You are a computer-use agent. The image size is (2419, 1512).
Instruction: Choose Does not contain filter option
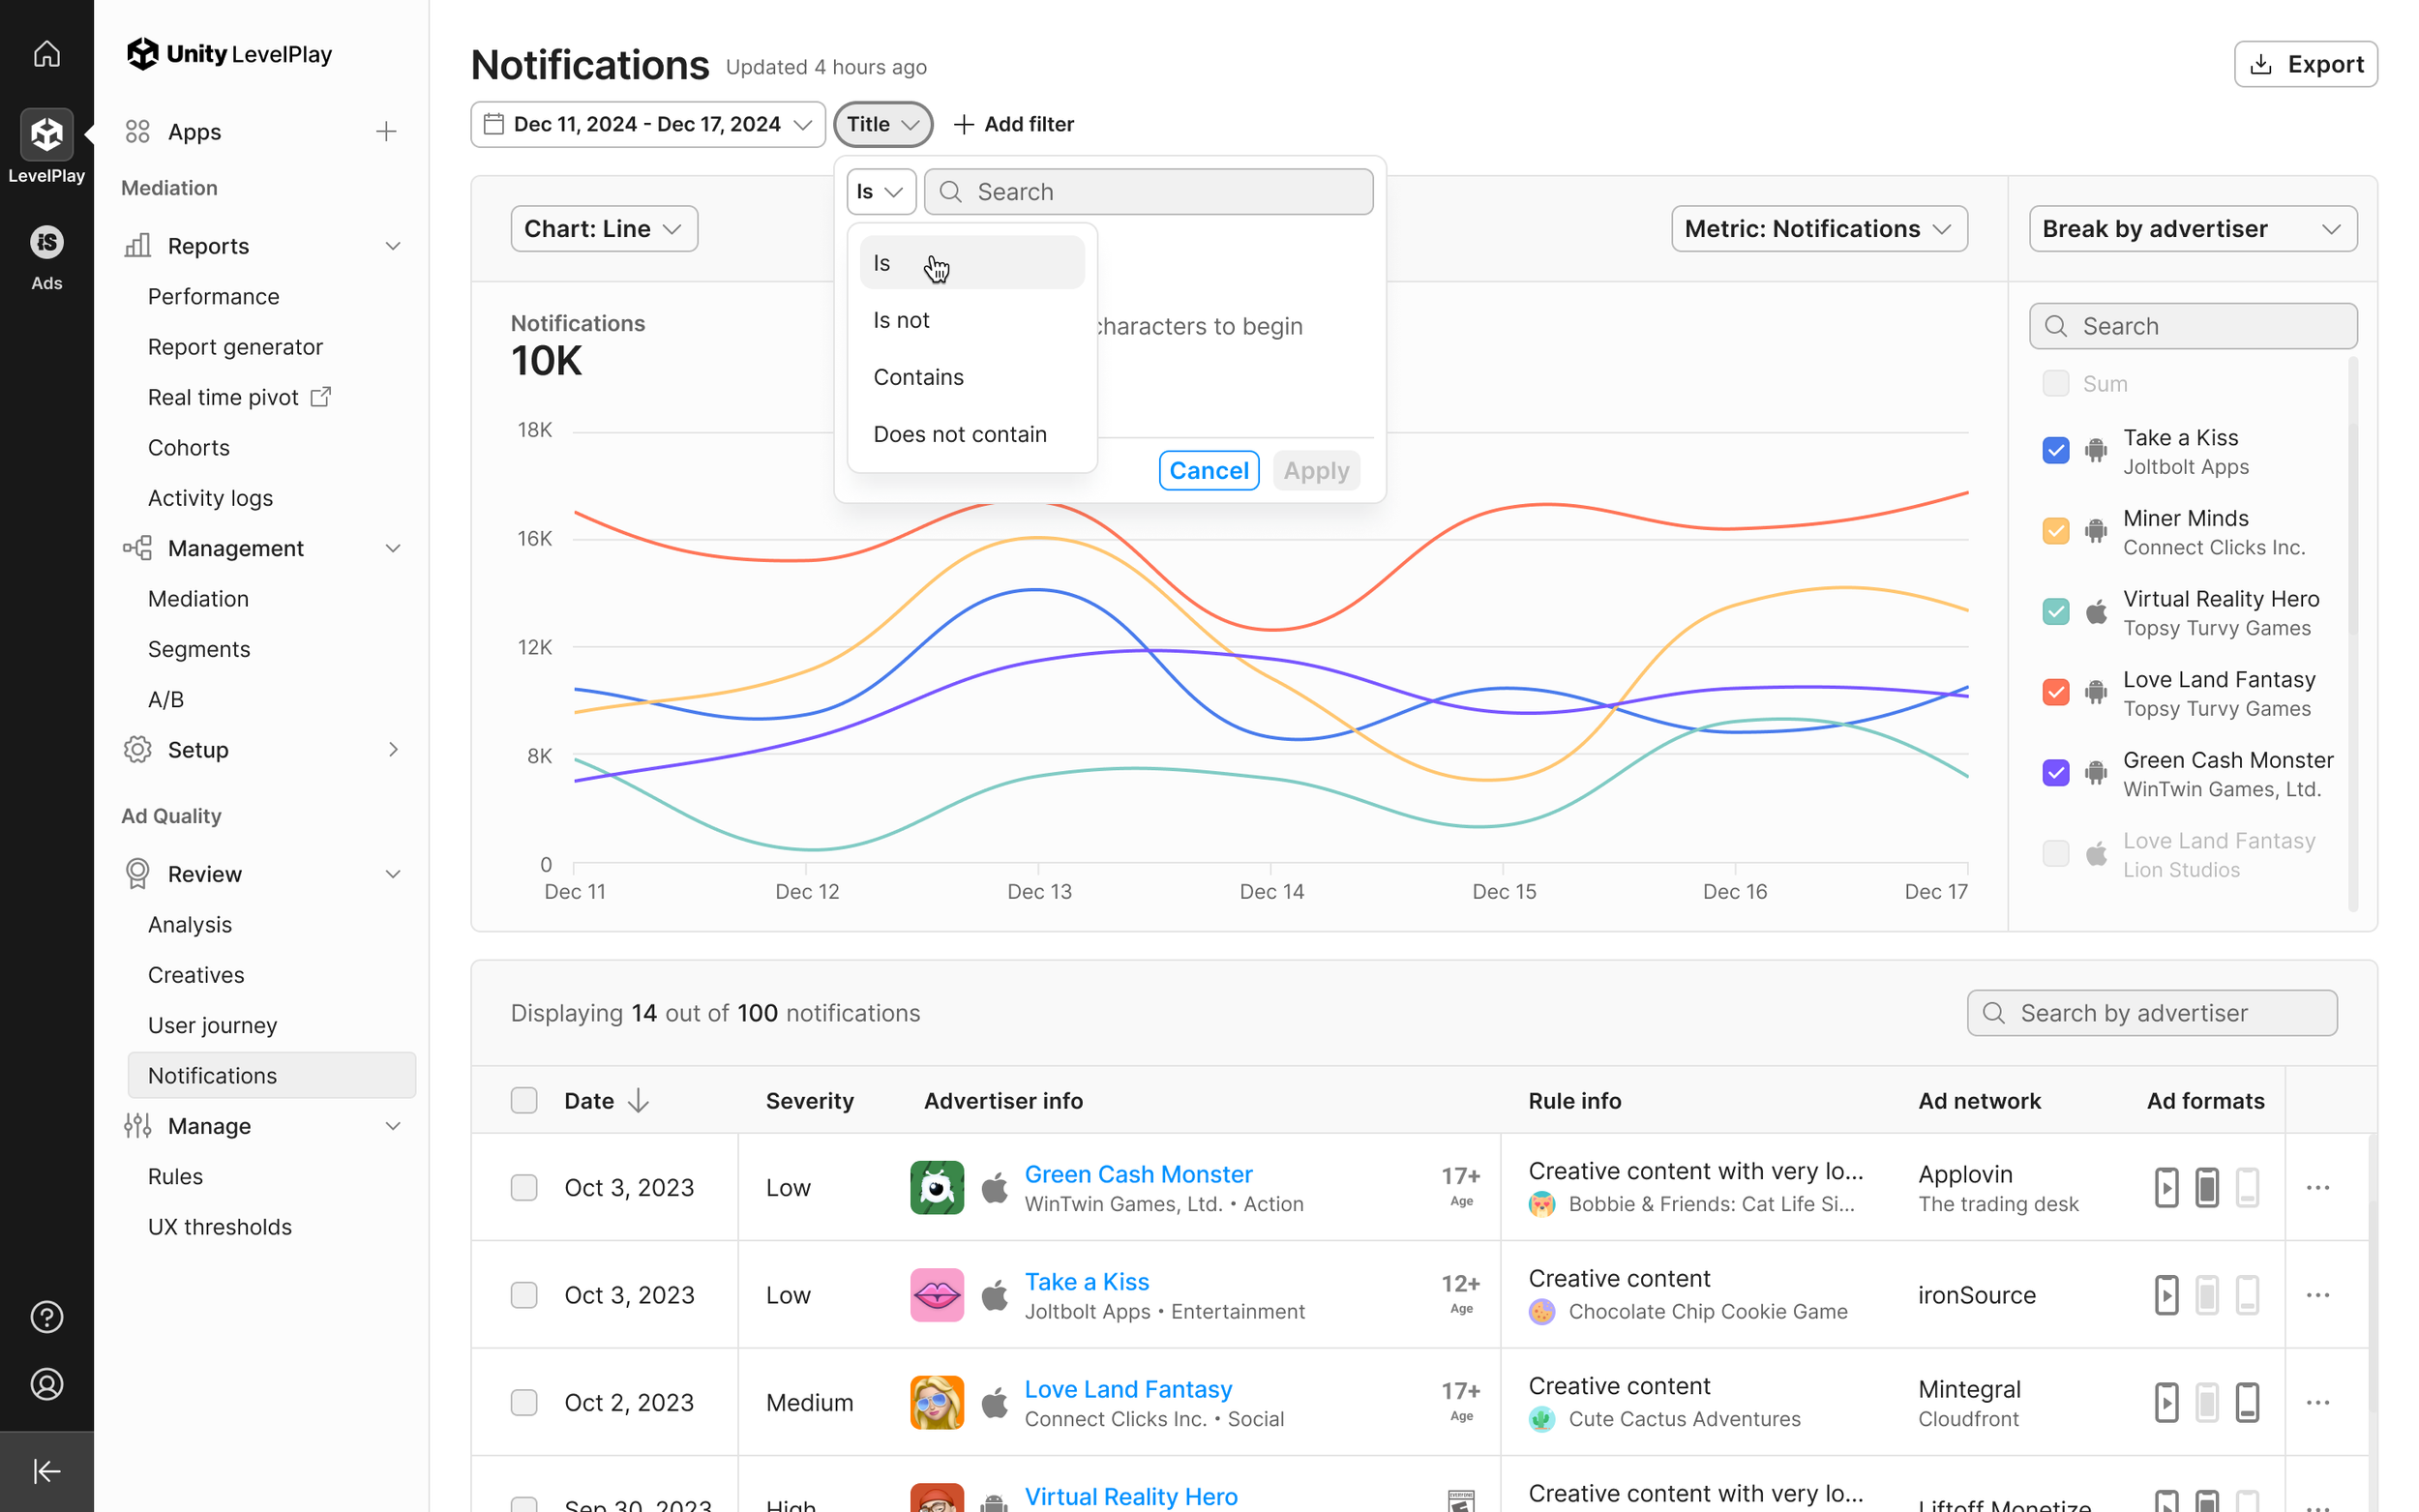click(959, 434)
